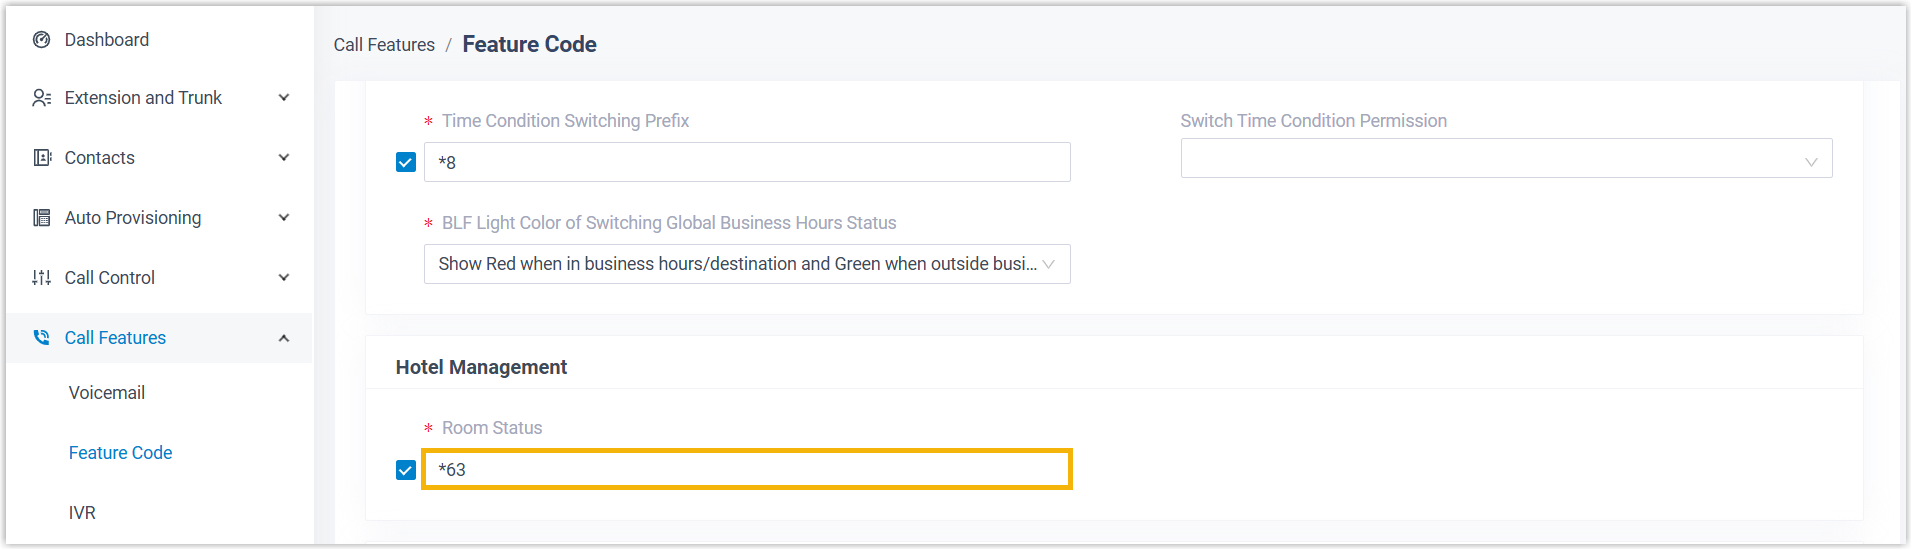Go to Feature Code in sidebar
1912x550 pixels.
tap(120, 453)
